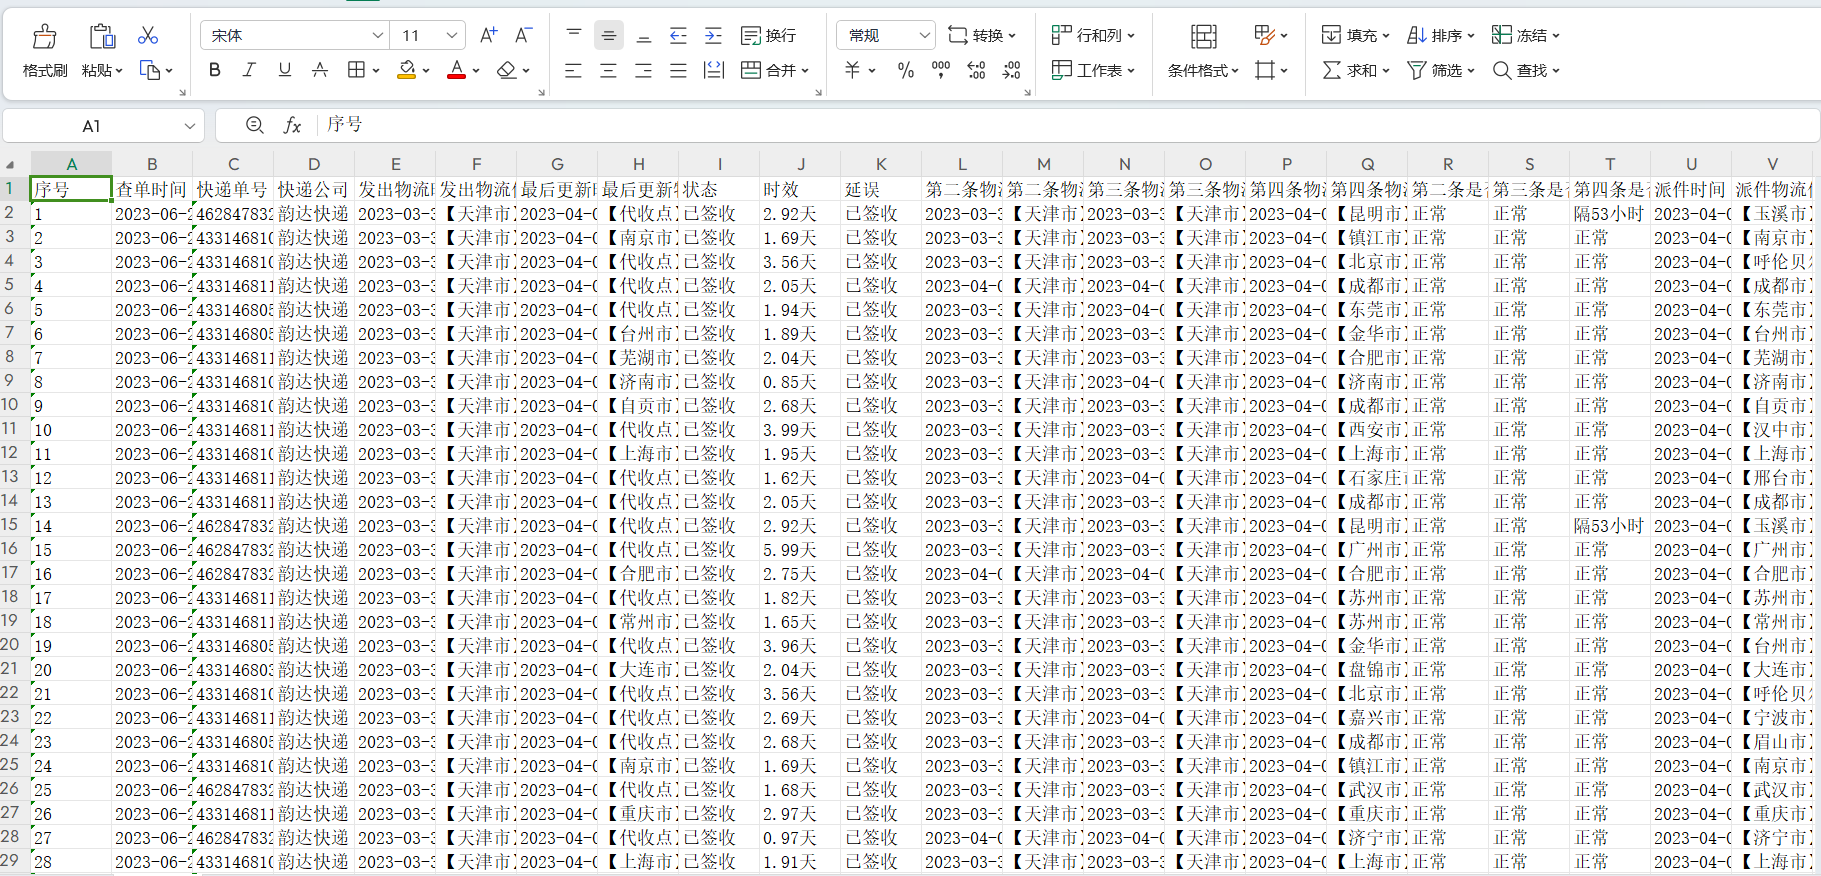Toggle bold formatting
The image size is (1821, 876).
[x=215, y=70]
